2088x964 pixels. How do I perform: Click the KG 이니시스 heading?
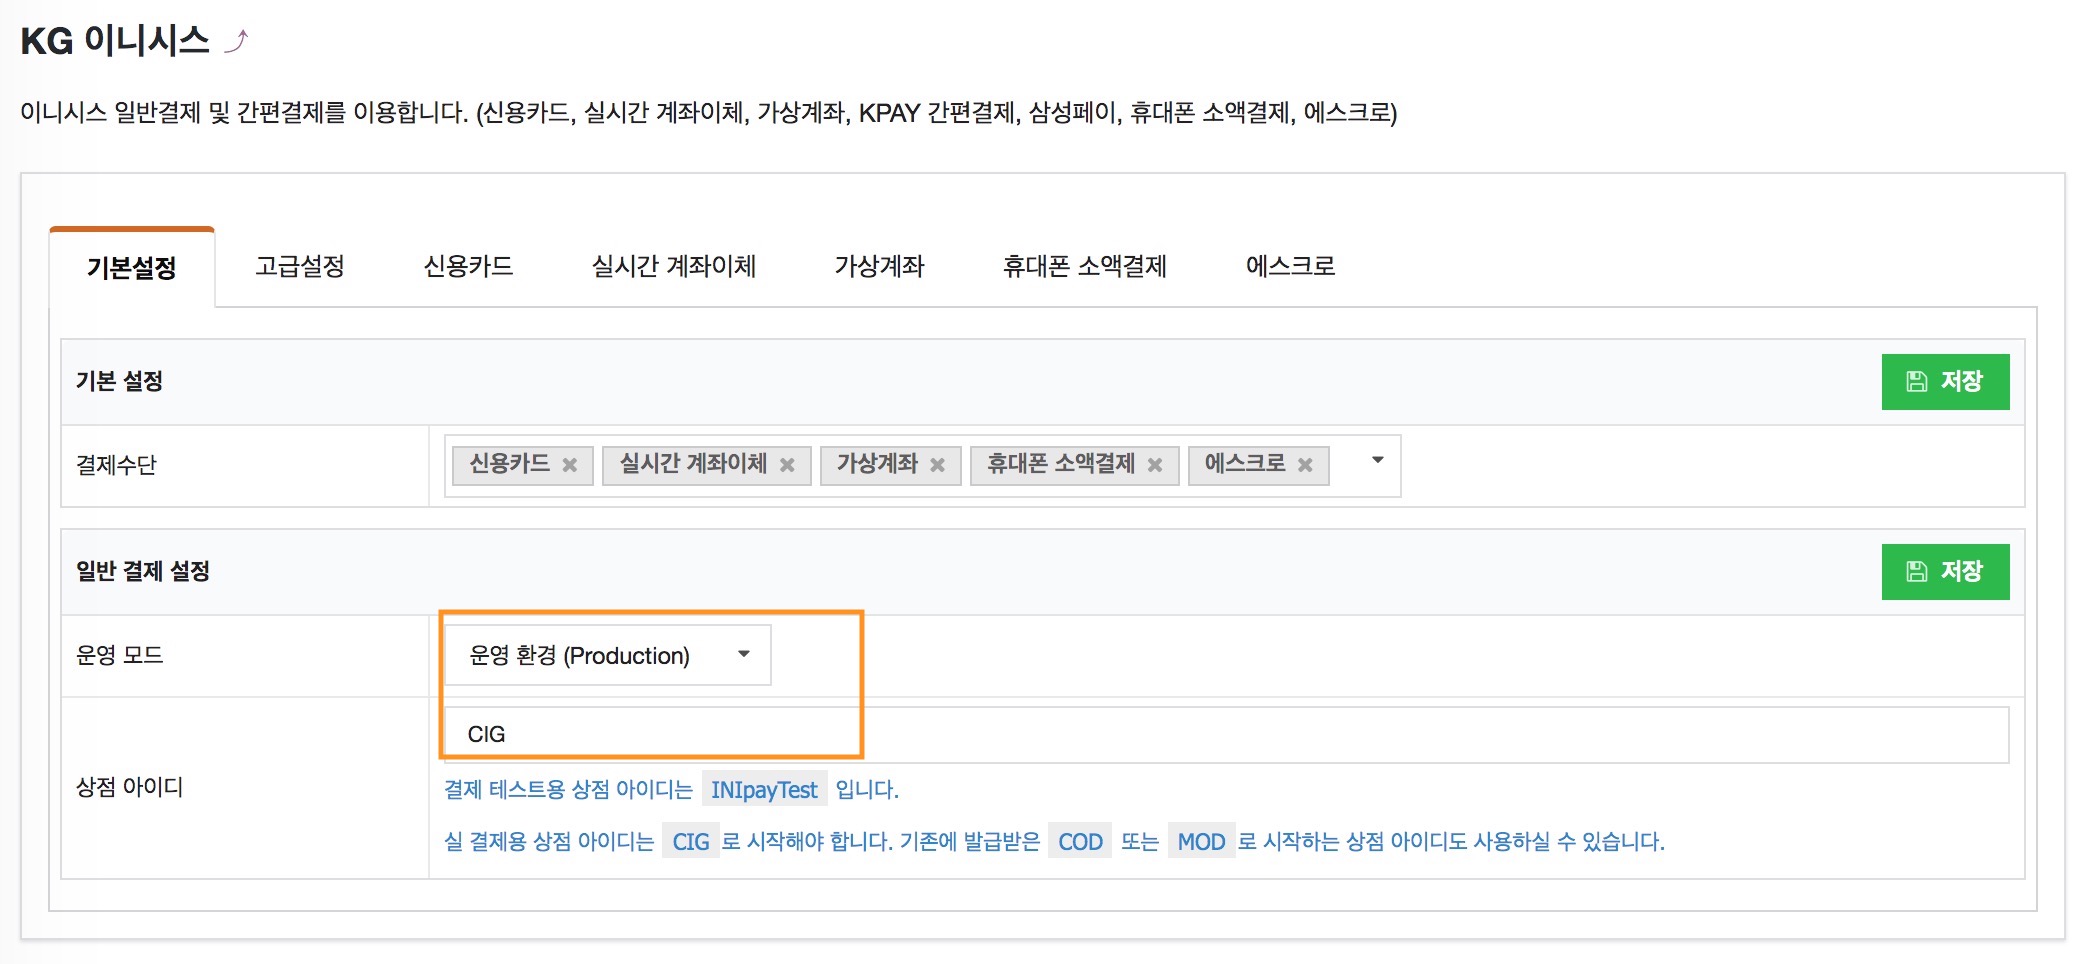click(115, 41)
